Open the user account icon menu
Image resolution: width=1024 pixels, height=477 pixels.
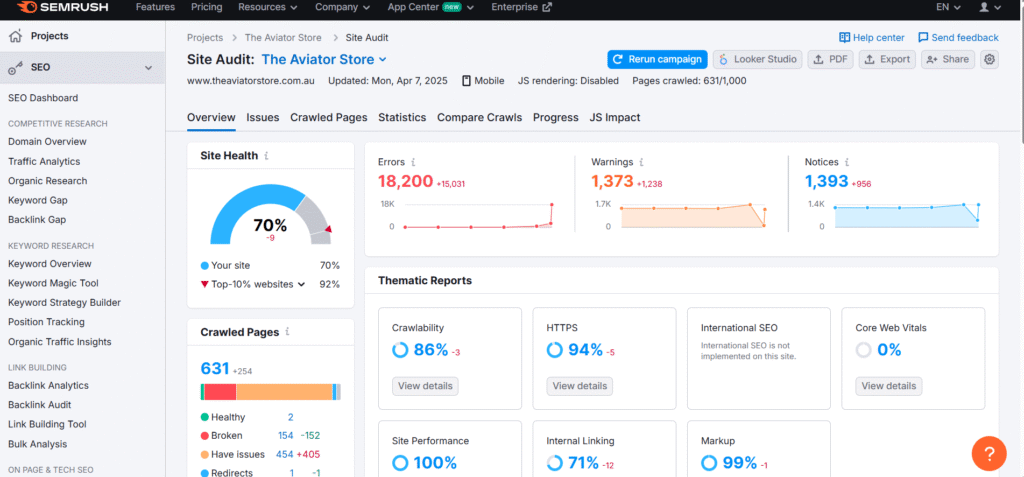984,7
